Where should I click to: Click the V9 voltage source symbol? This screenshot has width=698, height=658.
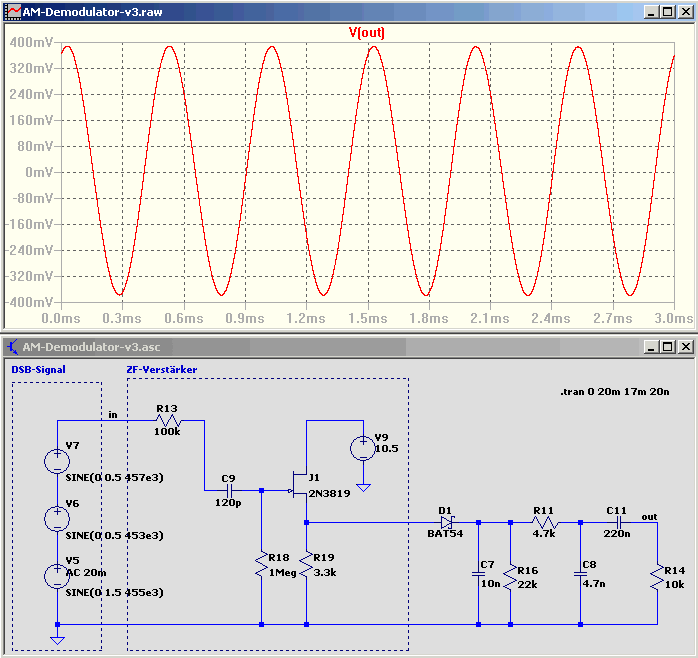363,448
